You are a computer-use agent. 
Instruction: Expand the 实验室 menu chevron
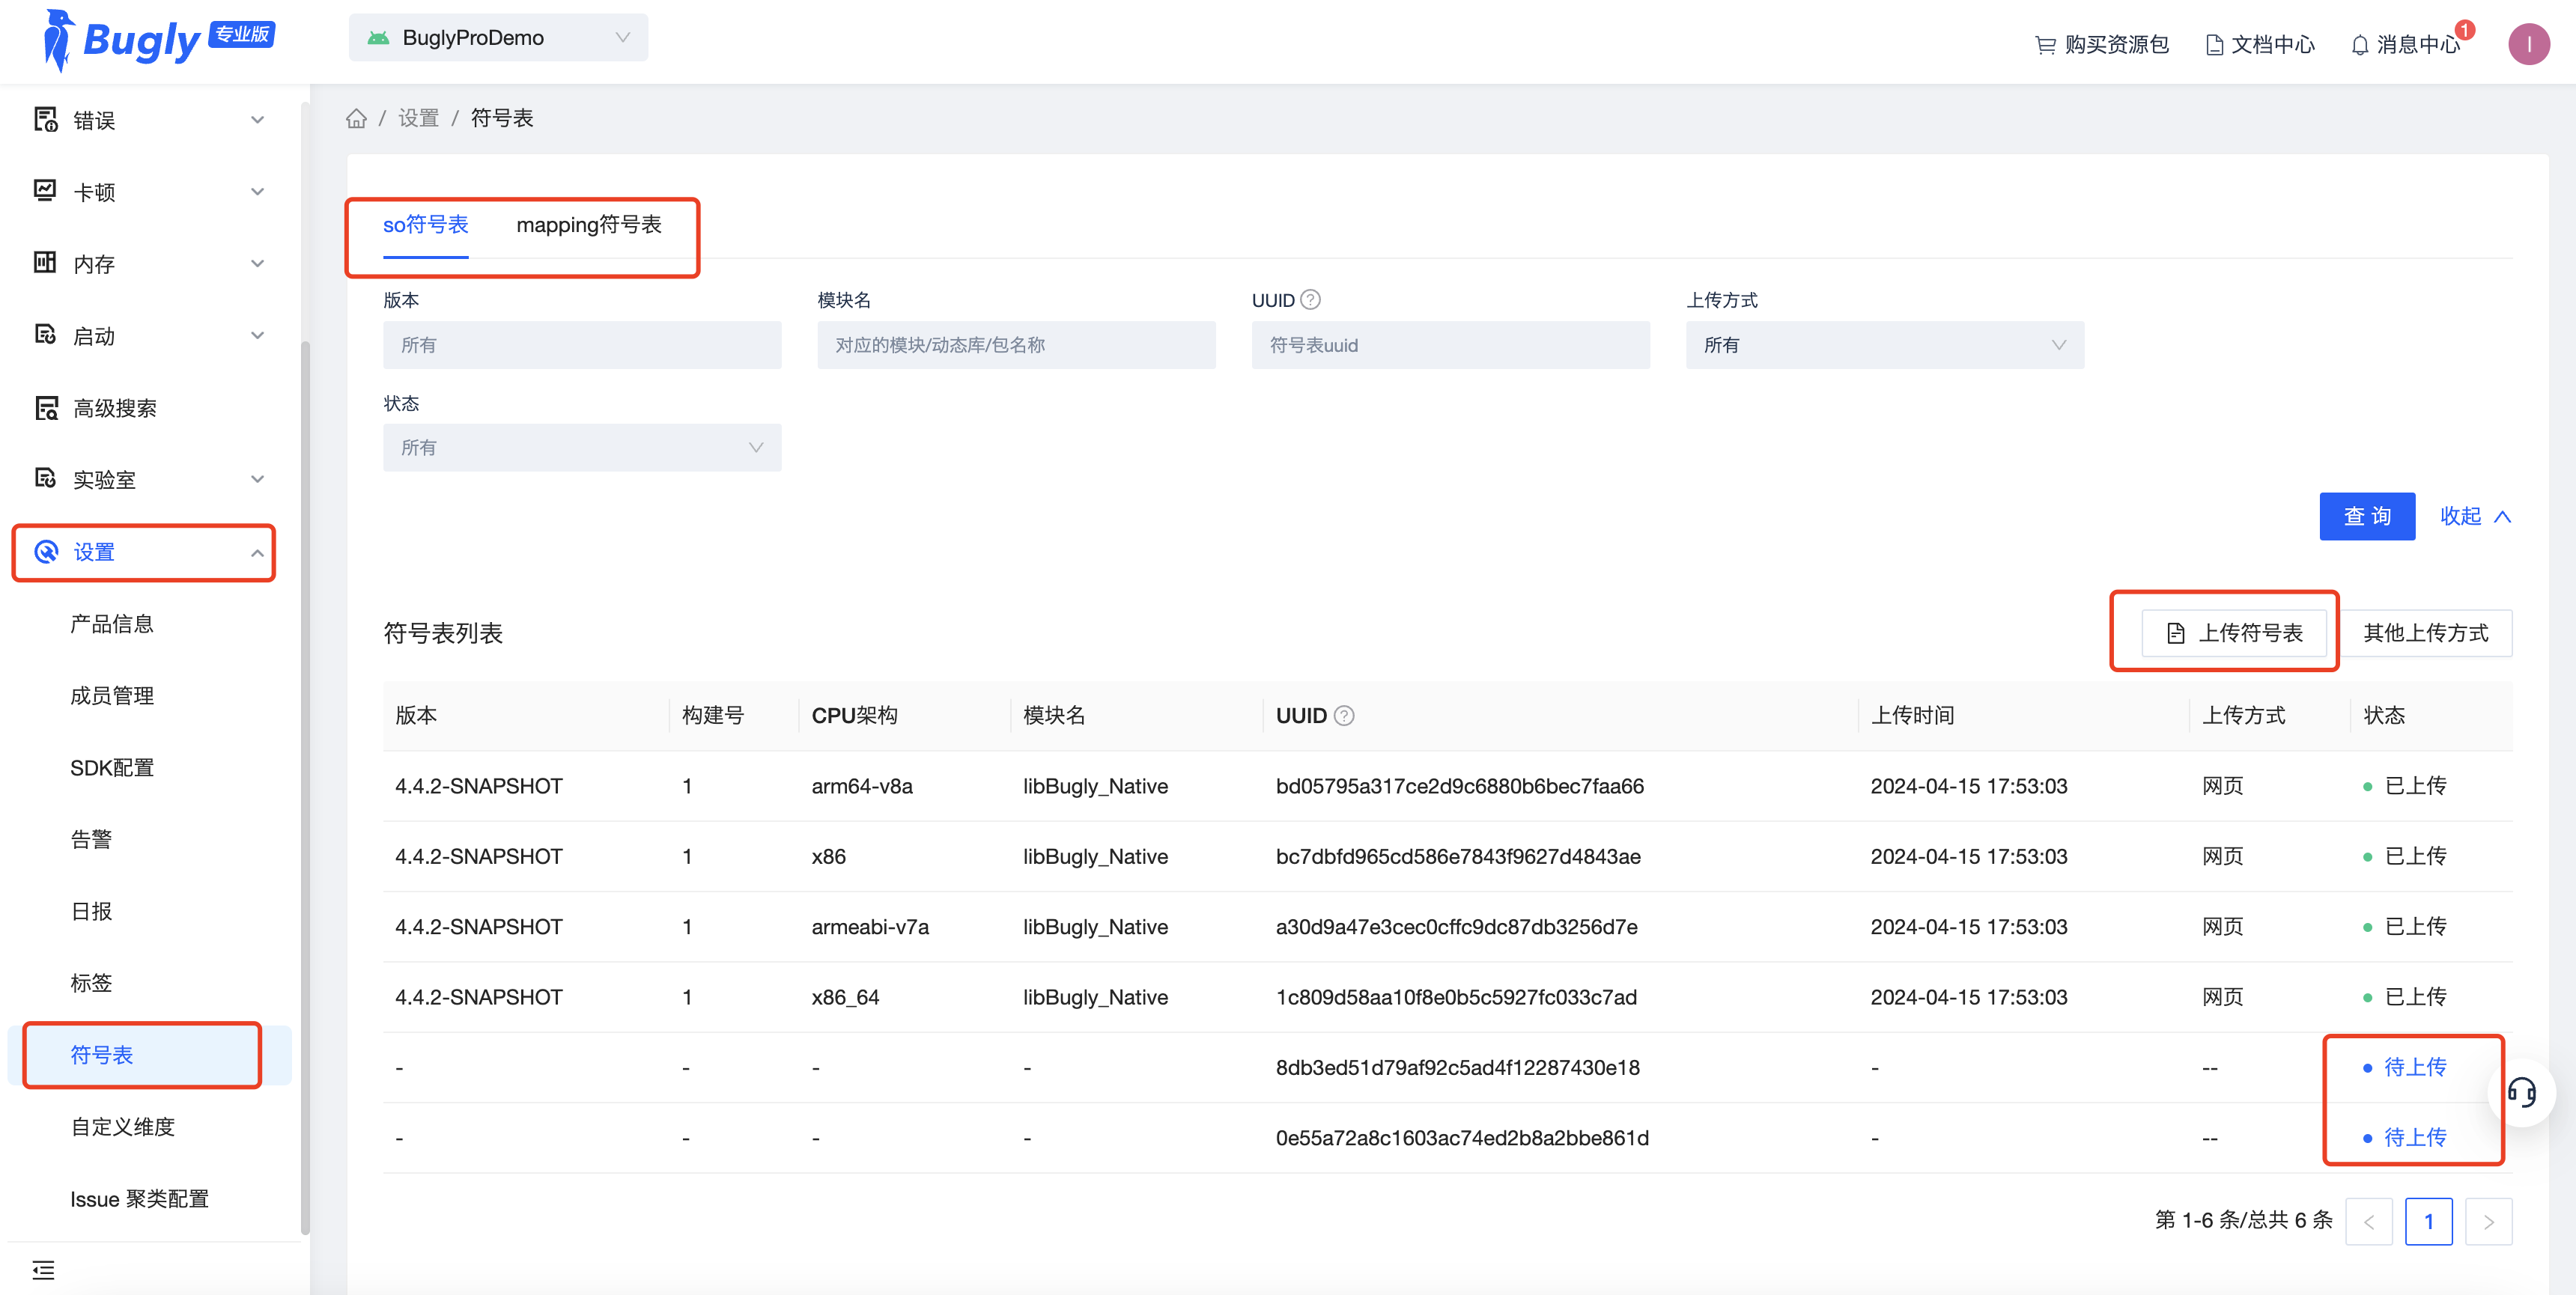click(257, 479)
